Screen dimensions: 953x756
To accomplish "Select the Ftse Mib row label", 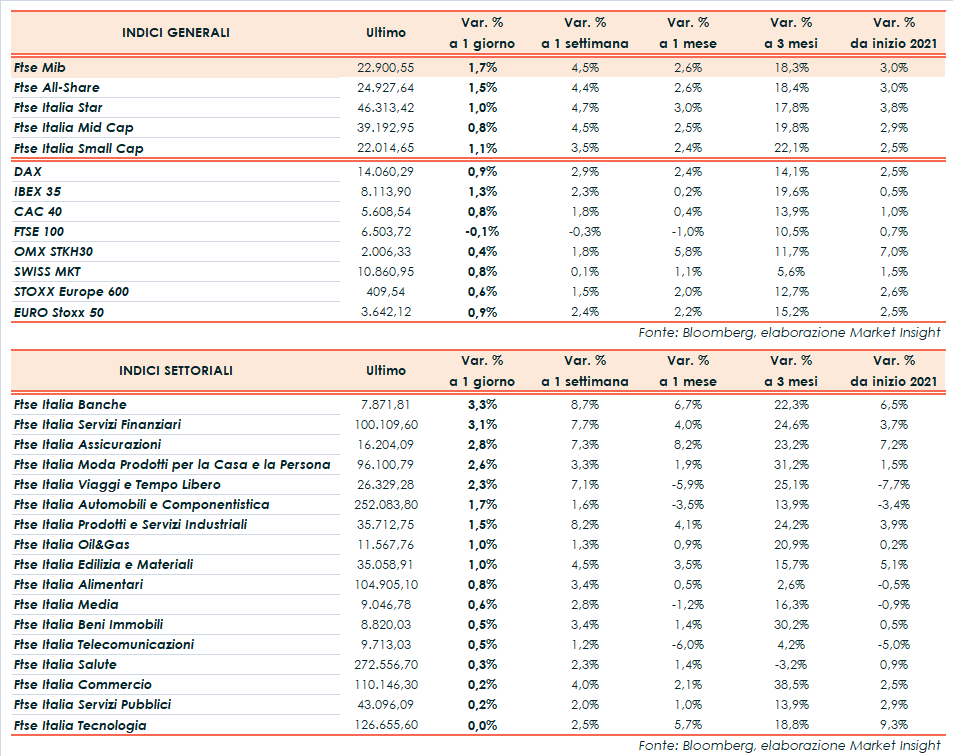I will [42, 67].
